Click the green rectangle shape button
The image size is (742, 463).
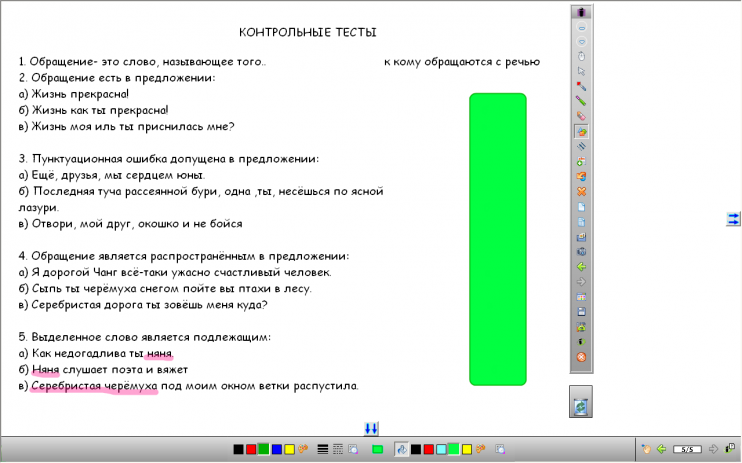377,450
